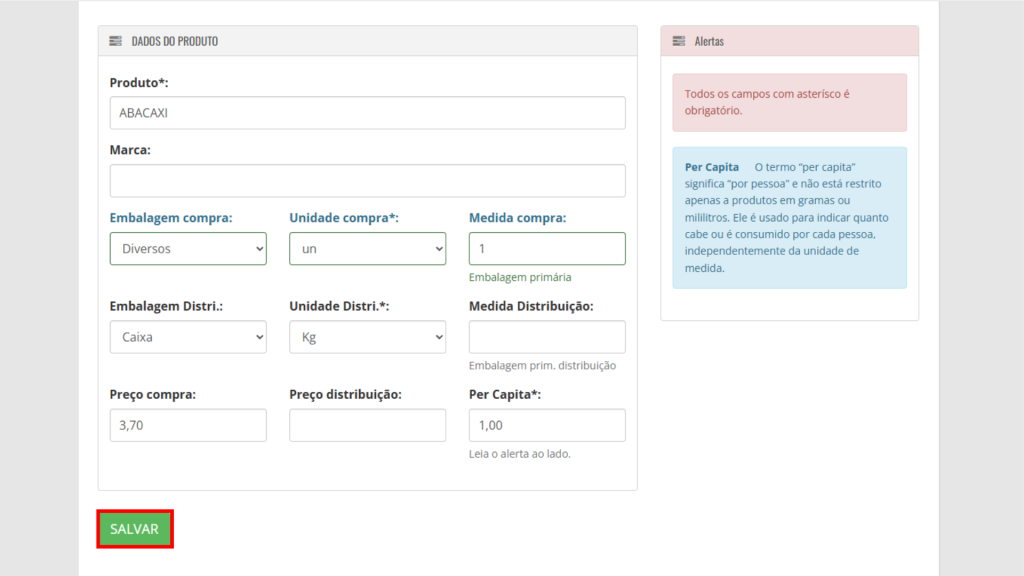
Task: Select the Per Capita value field
Action: (547, 425)
